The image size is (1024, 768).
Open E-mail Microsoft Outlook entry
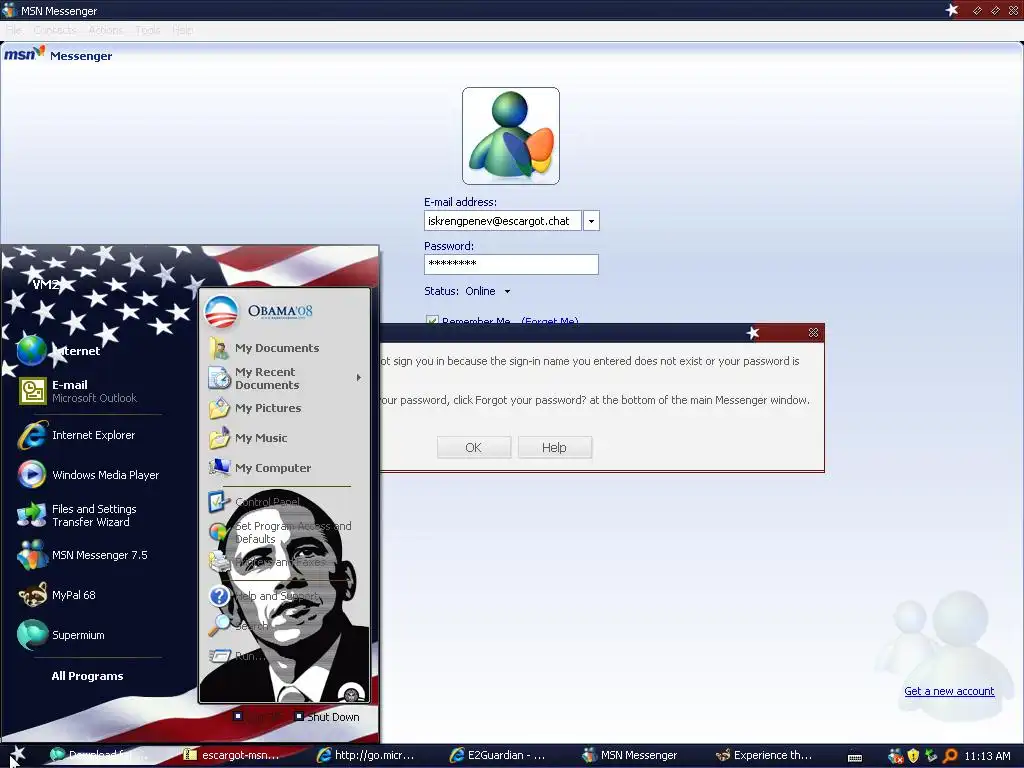click(x=78, y=391)
